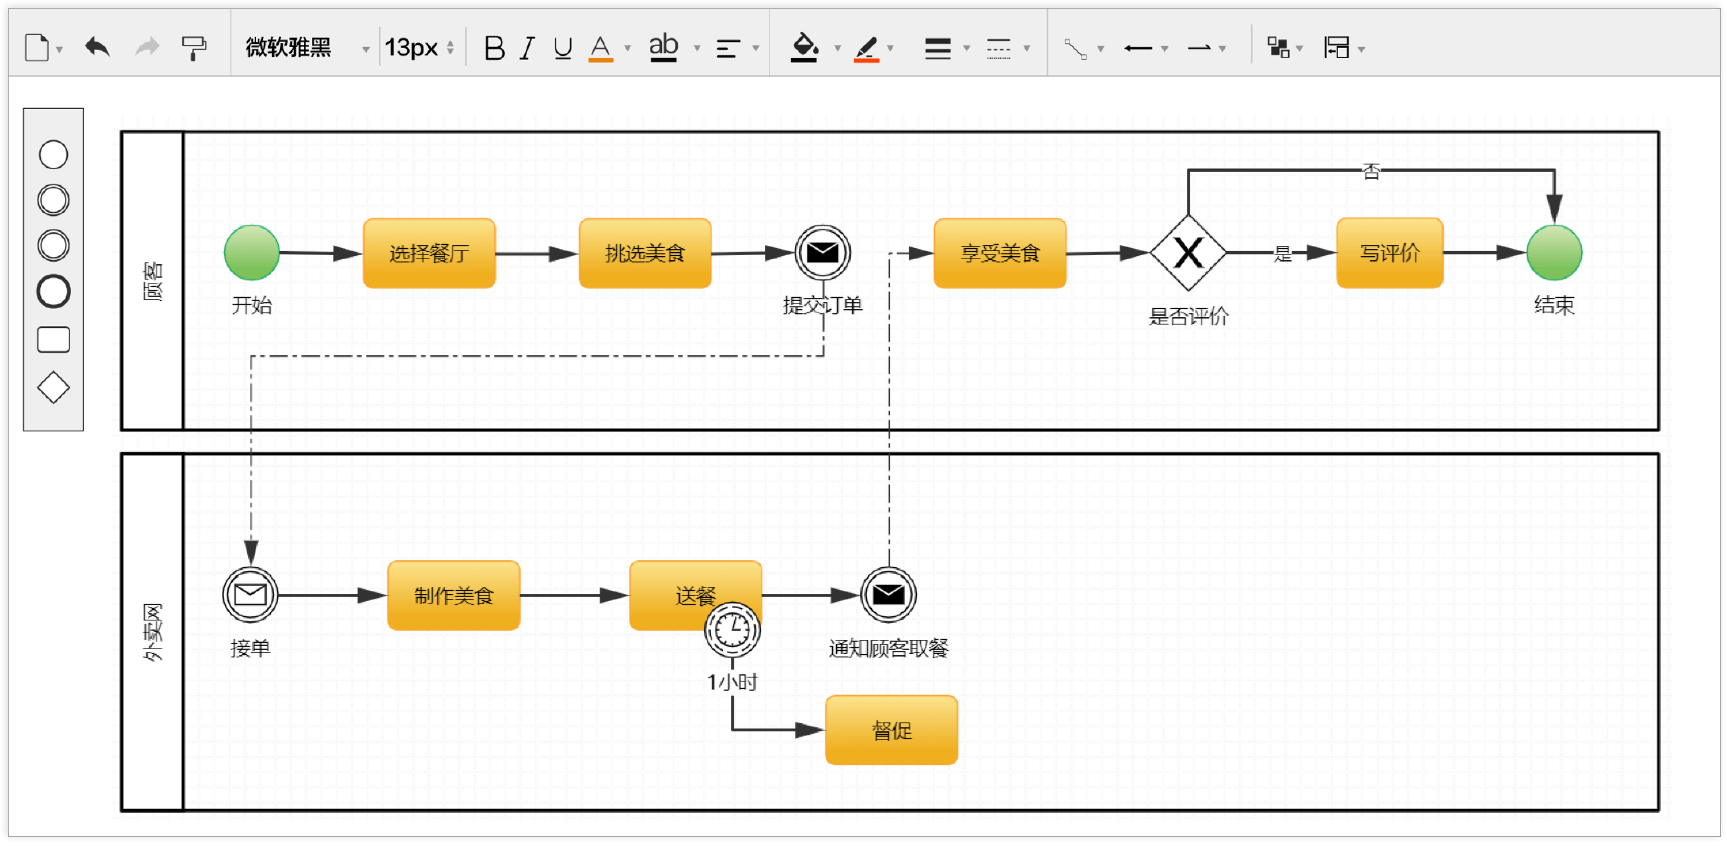This screenshot has height=846, width=1727.
Task: Open the ab text background dropdown arrow
Action: coord(697,48)
